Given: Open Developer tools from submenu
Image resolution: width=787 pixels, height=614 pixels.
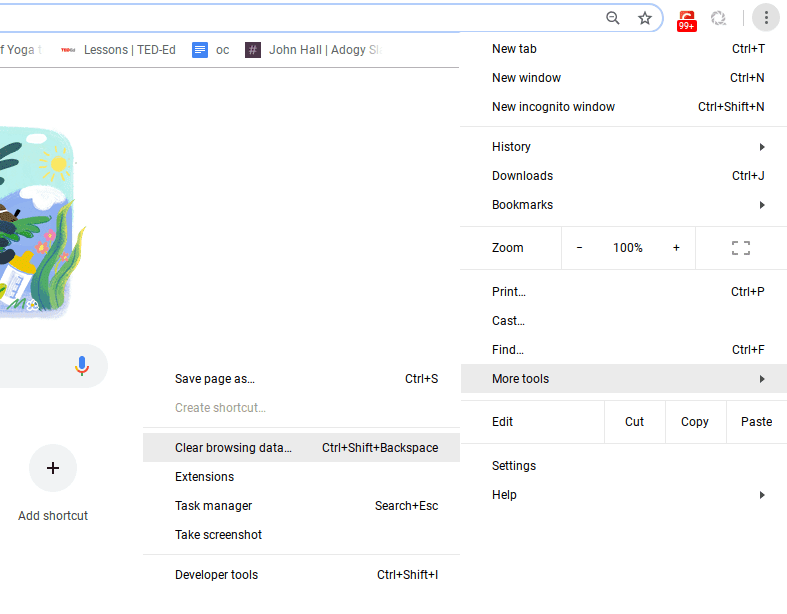Looking at the screenshot, I should [x=301, y=575].
